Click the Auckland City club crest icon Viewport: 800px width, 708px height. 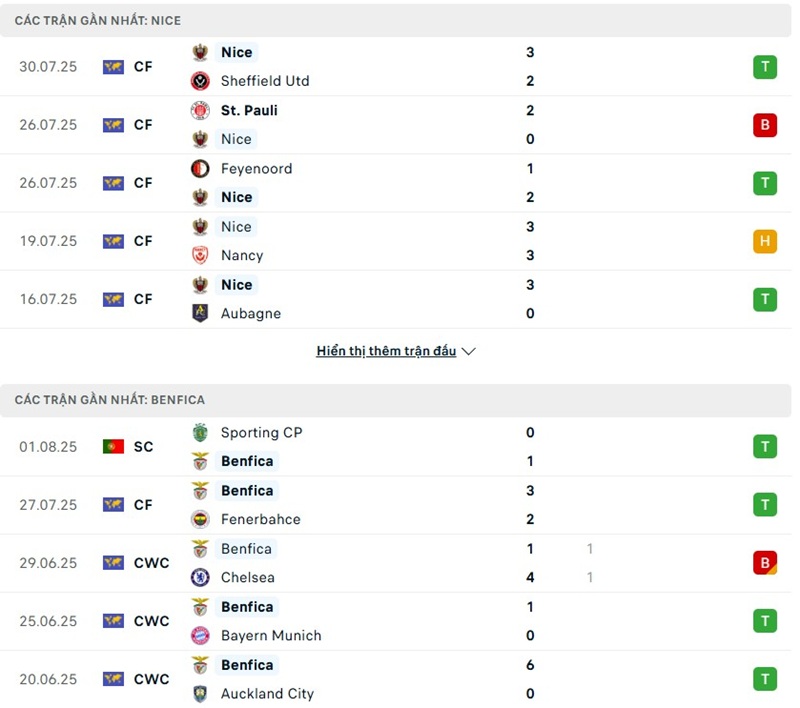[200, 693]
